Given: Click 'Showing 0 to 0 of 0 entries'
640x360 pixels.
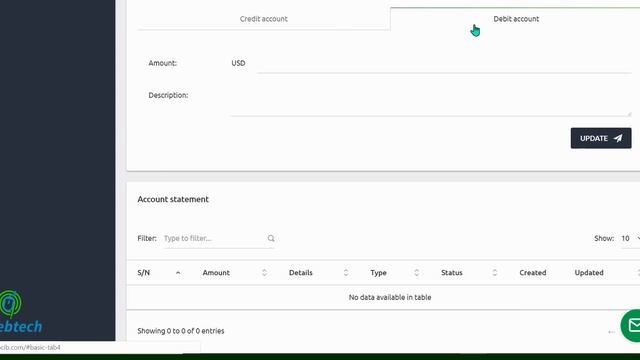Looking at the screenshot, I should click(x=181, y=331).
